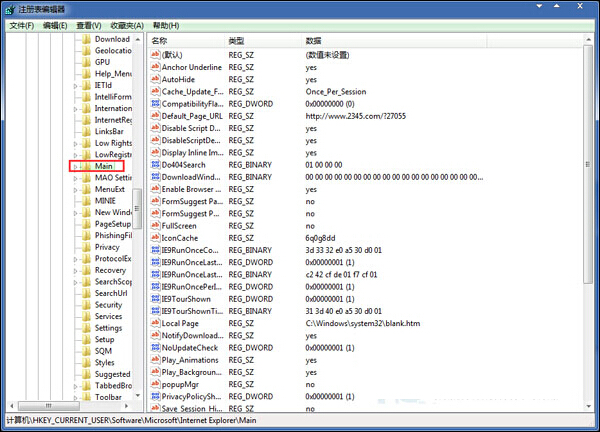Expand the Toolbar key node
This screenshot has width=600, height=432.
point(76,397)
